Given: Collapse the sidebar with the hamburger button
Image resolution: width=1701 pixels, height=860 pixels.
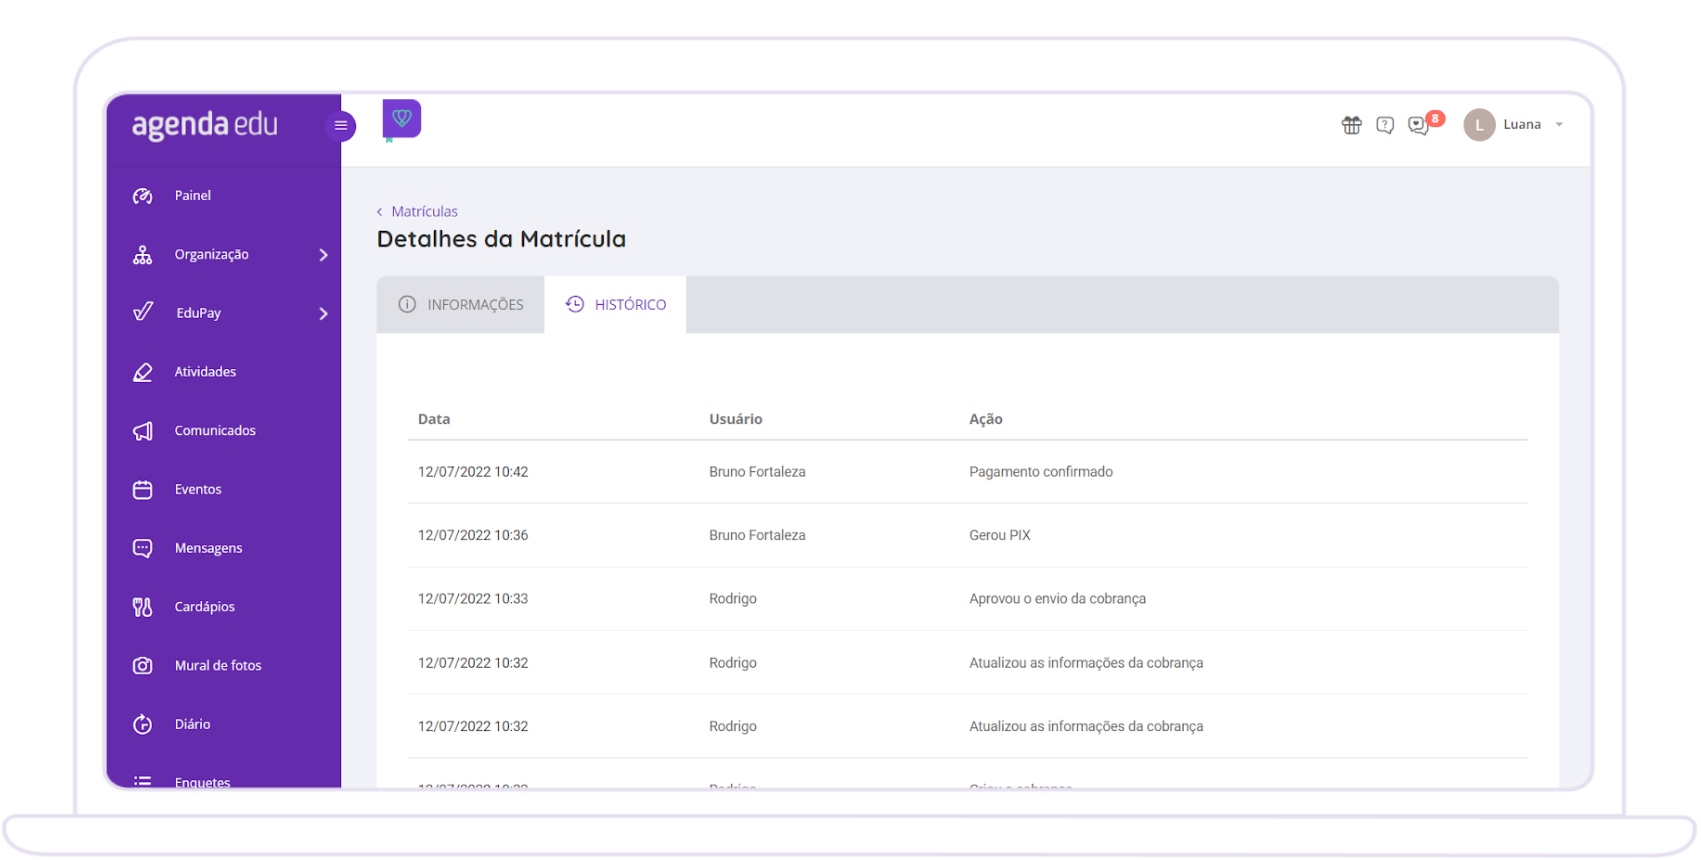Looking at the screenshot, I should tap(340, 126).
